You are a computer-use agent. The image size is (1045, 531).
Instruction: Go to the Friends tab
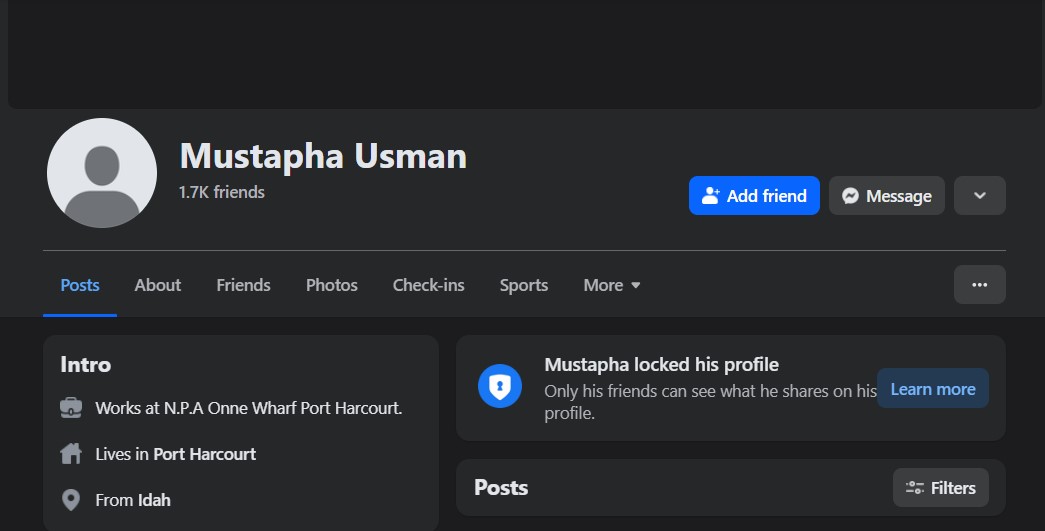point(243,285)
